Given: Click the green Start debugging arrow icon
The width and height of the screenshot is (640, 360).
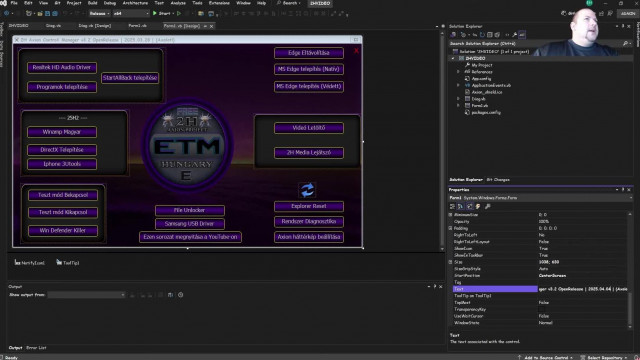Looking at the screenshot, I should (x=155, y=13).
